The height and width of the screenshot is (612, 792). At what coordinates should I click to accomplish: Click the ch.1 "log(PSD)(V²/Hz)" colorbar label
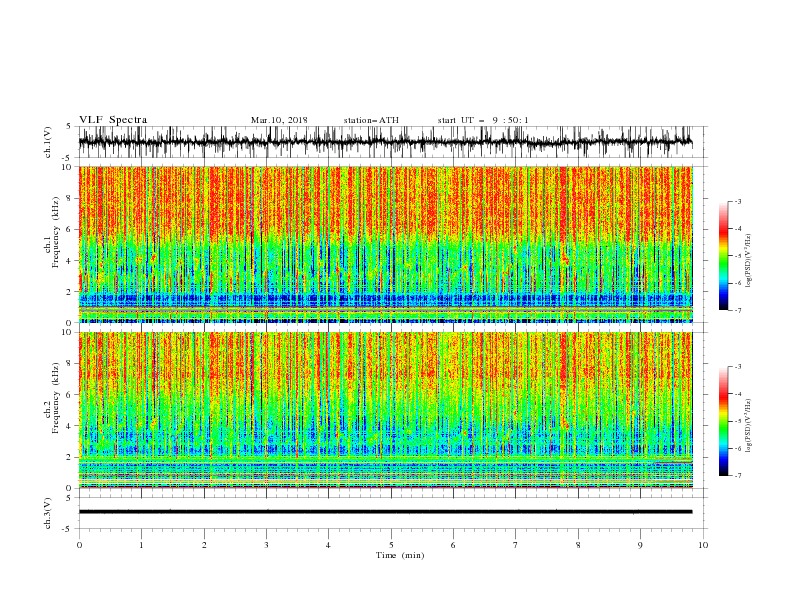(x=749, y=261)
